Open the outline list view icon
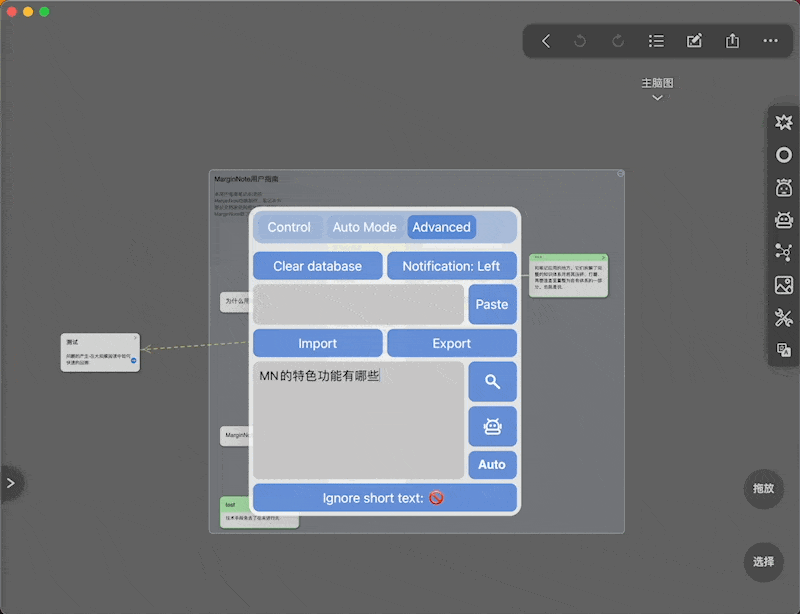800x614 pixels. point(656,41)
